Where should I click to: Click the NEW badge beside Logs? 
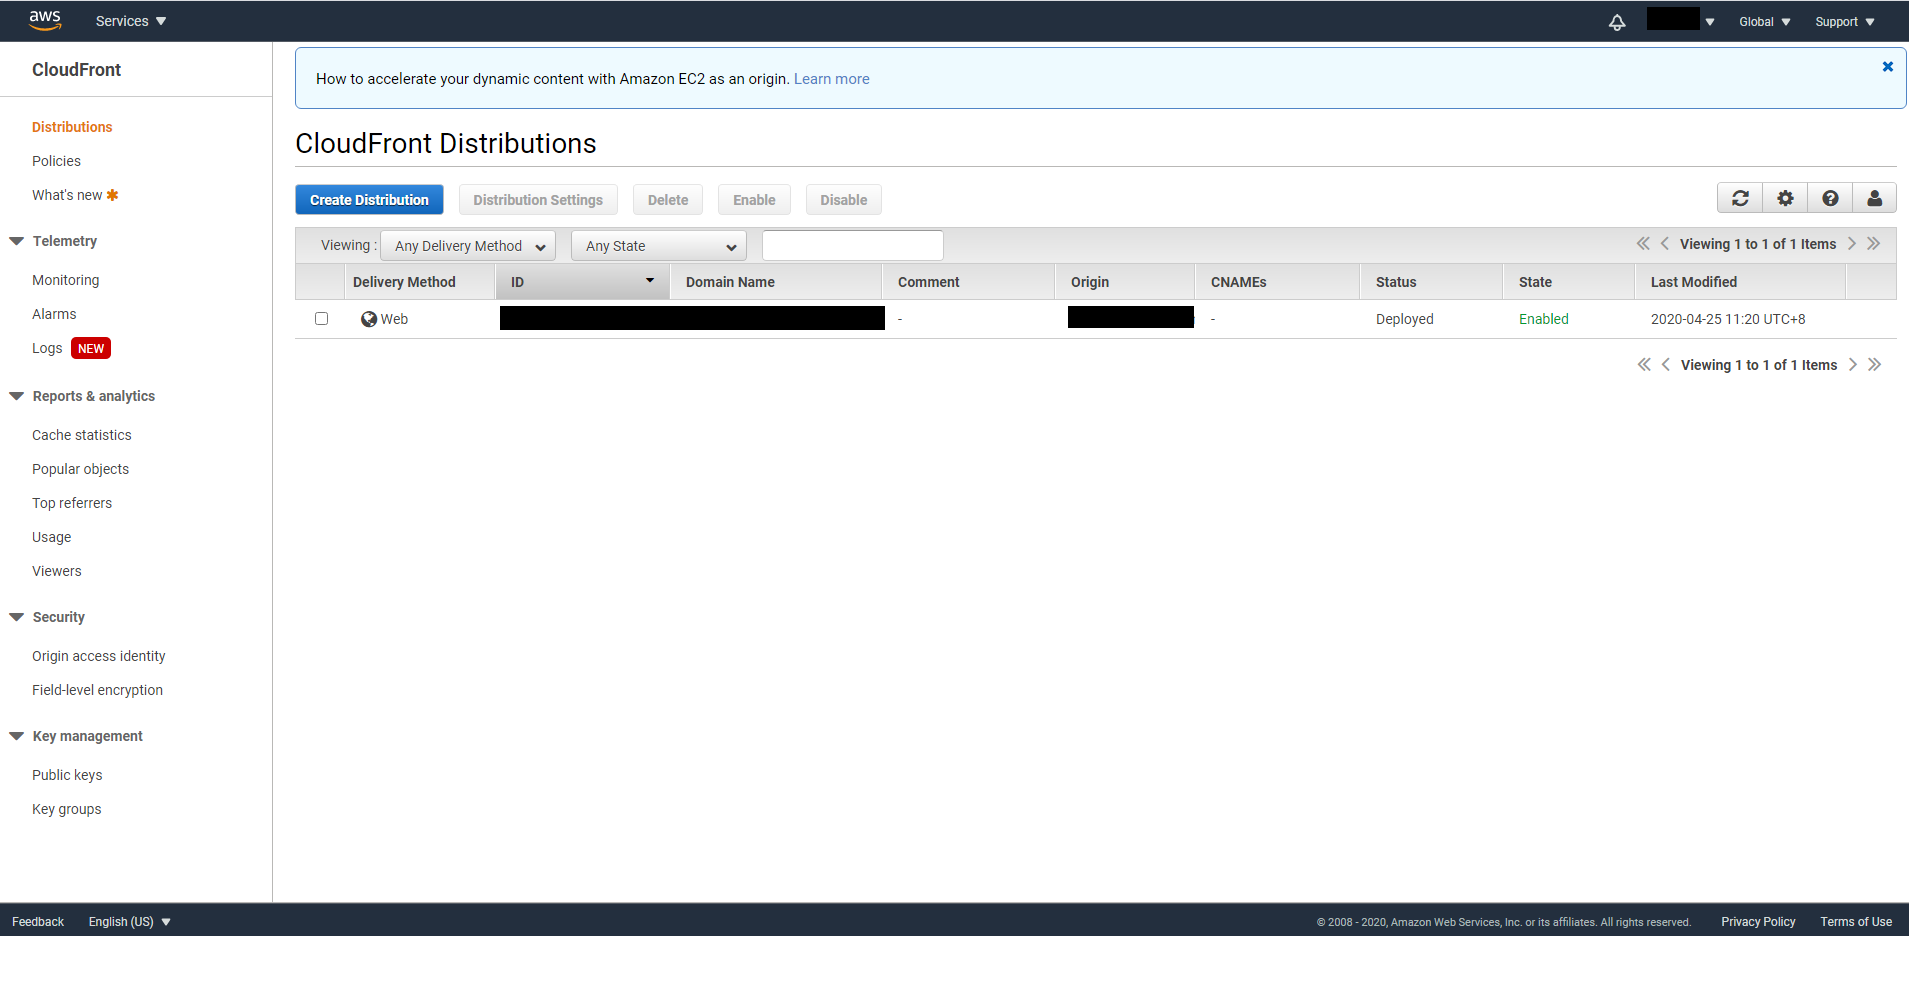coord(91,348)
